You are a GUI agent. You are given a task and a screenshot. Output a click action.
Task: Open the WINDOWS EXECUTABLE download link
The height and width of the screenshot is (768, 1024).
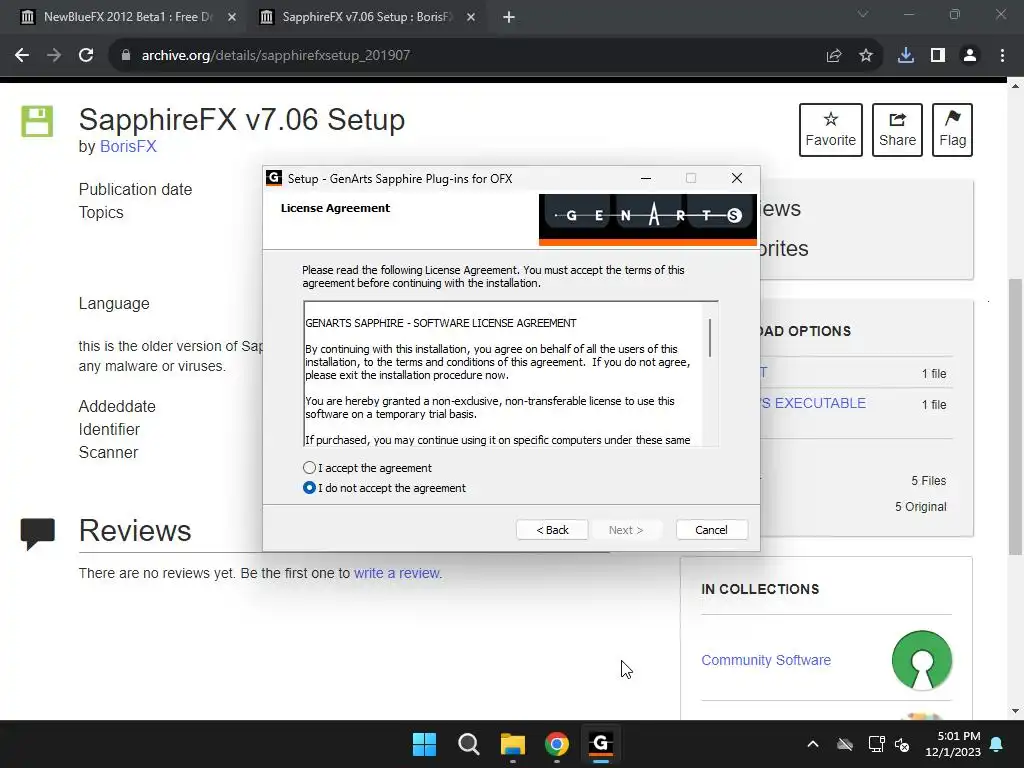pyautogui.click(x=814, y=403)
